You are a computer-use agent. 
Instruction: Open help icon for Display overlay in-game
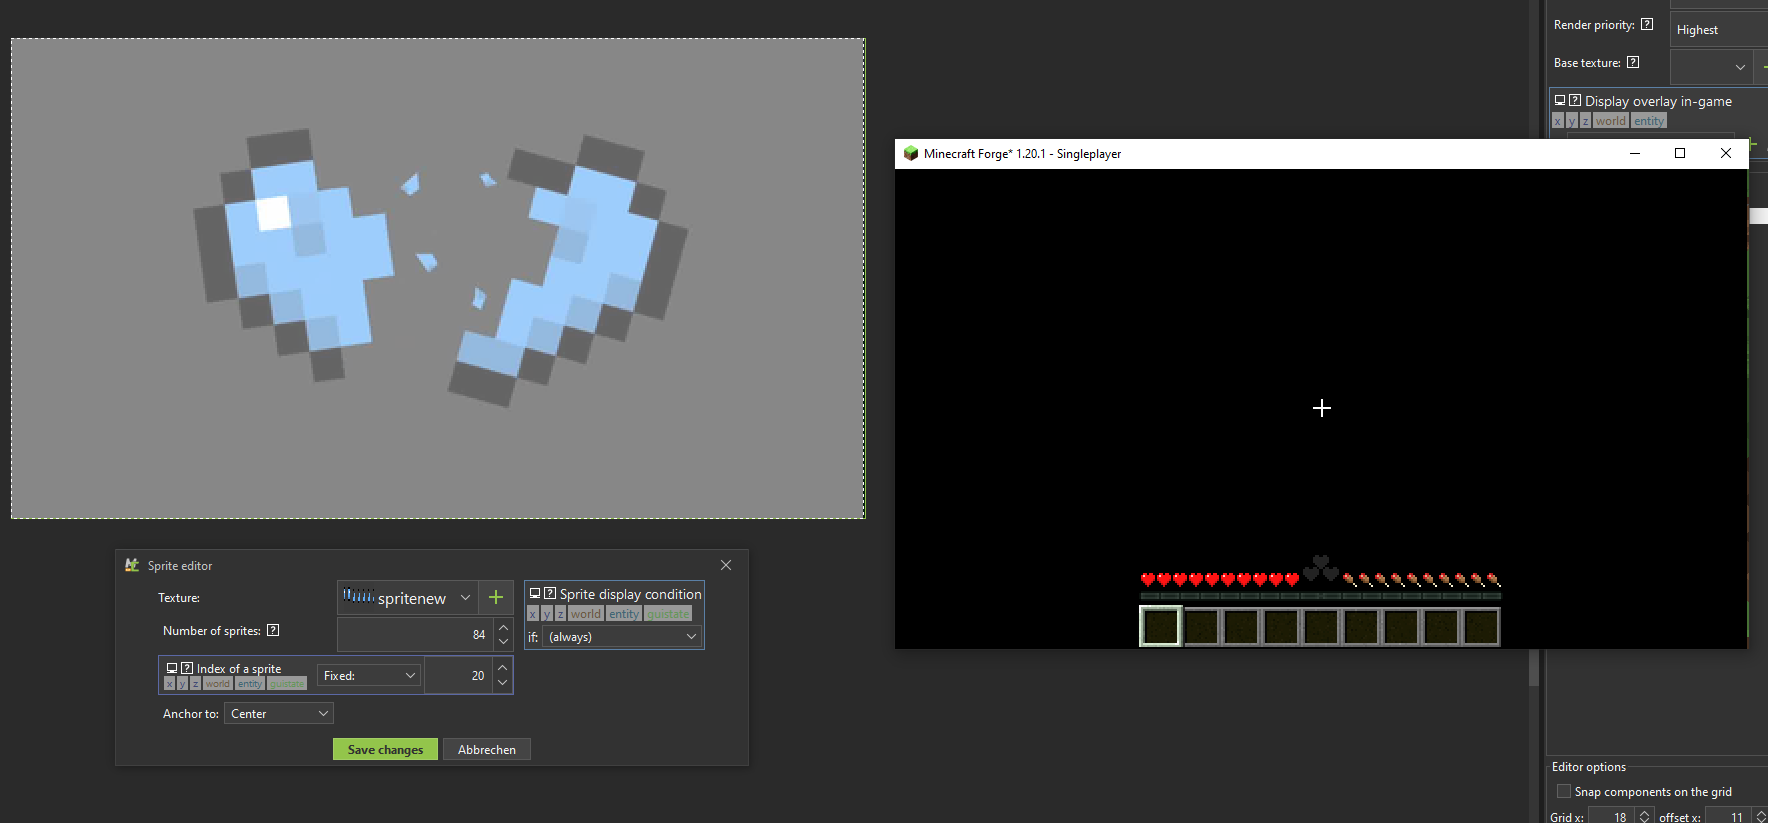click(x=1575, y=100)
